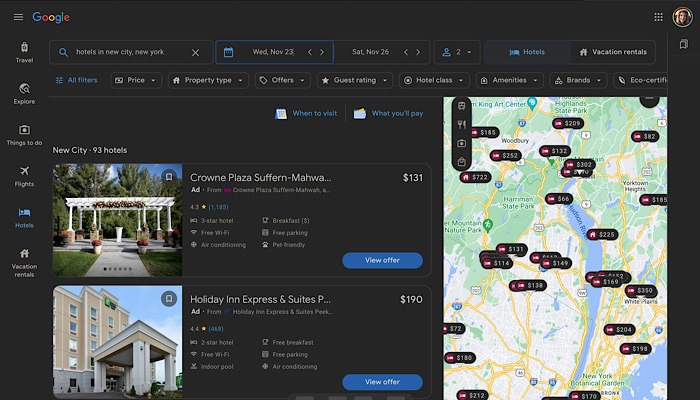This screenshot has width=700, height=400.
Task: Move check-in date one day later
Action: coord(322,52)
